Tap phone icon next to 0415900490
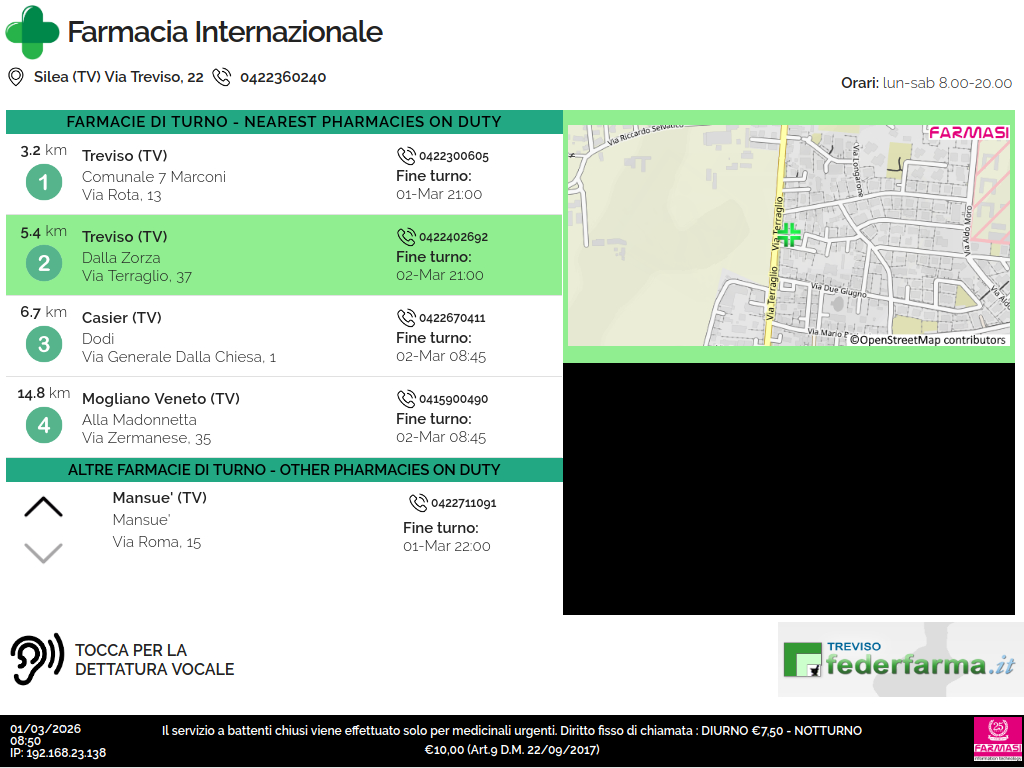This screenshot has height=768, width=1024. 406,399
